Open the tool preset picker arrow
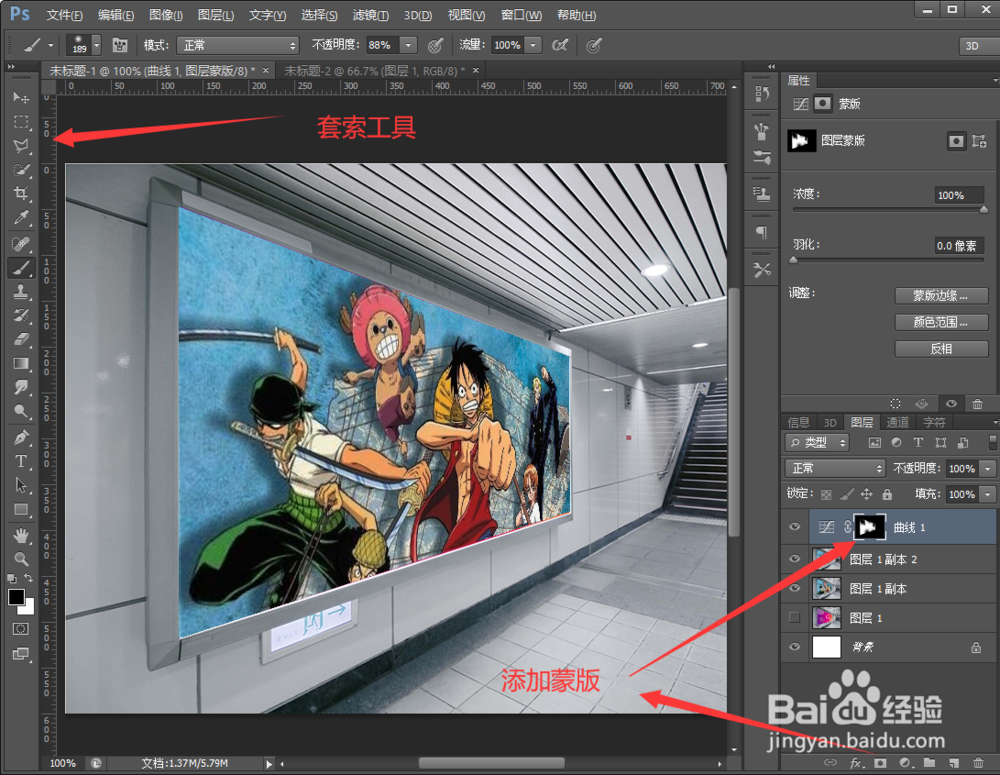Viewport: 1000px width, 775px height. pyautogui.click(x=50, y=45)
